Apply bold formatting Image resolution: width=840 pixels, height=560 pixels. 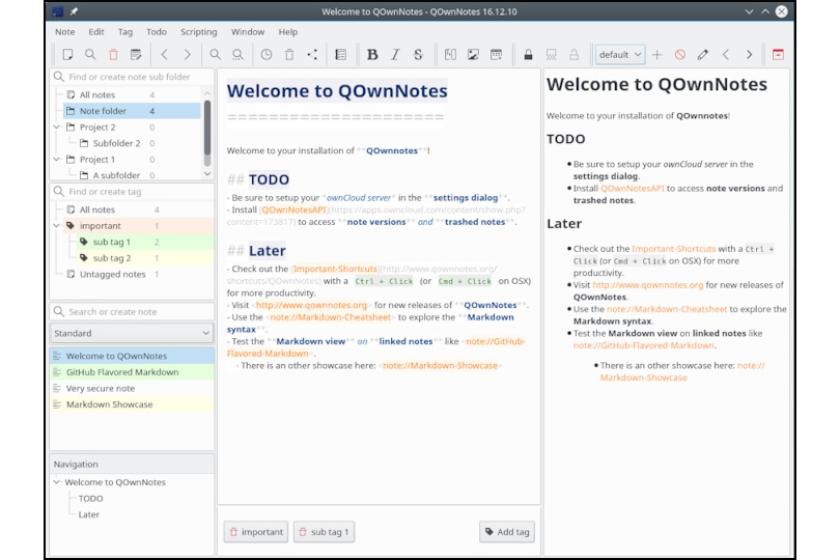click(372, 54)
